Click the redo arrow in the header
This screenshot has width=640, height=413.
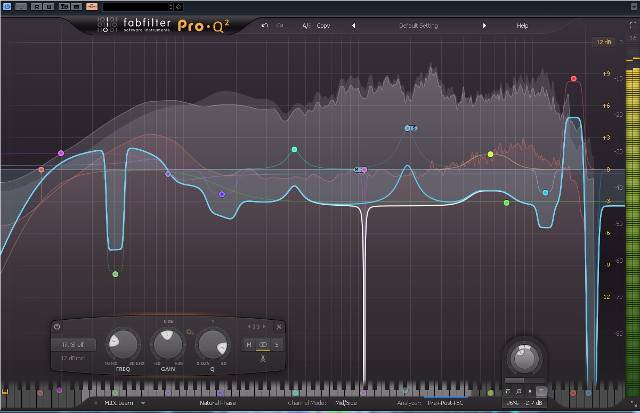pyautogui.click(x=279, y=23)
